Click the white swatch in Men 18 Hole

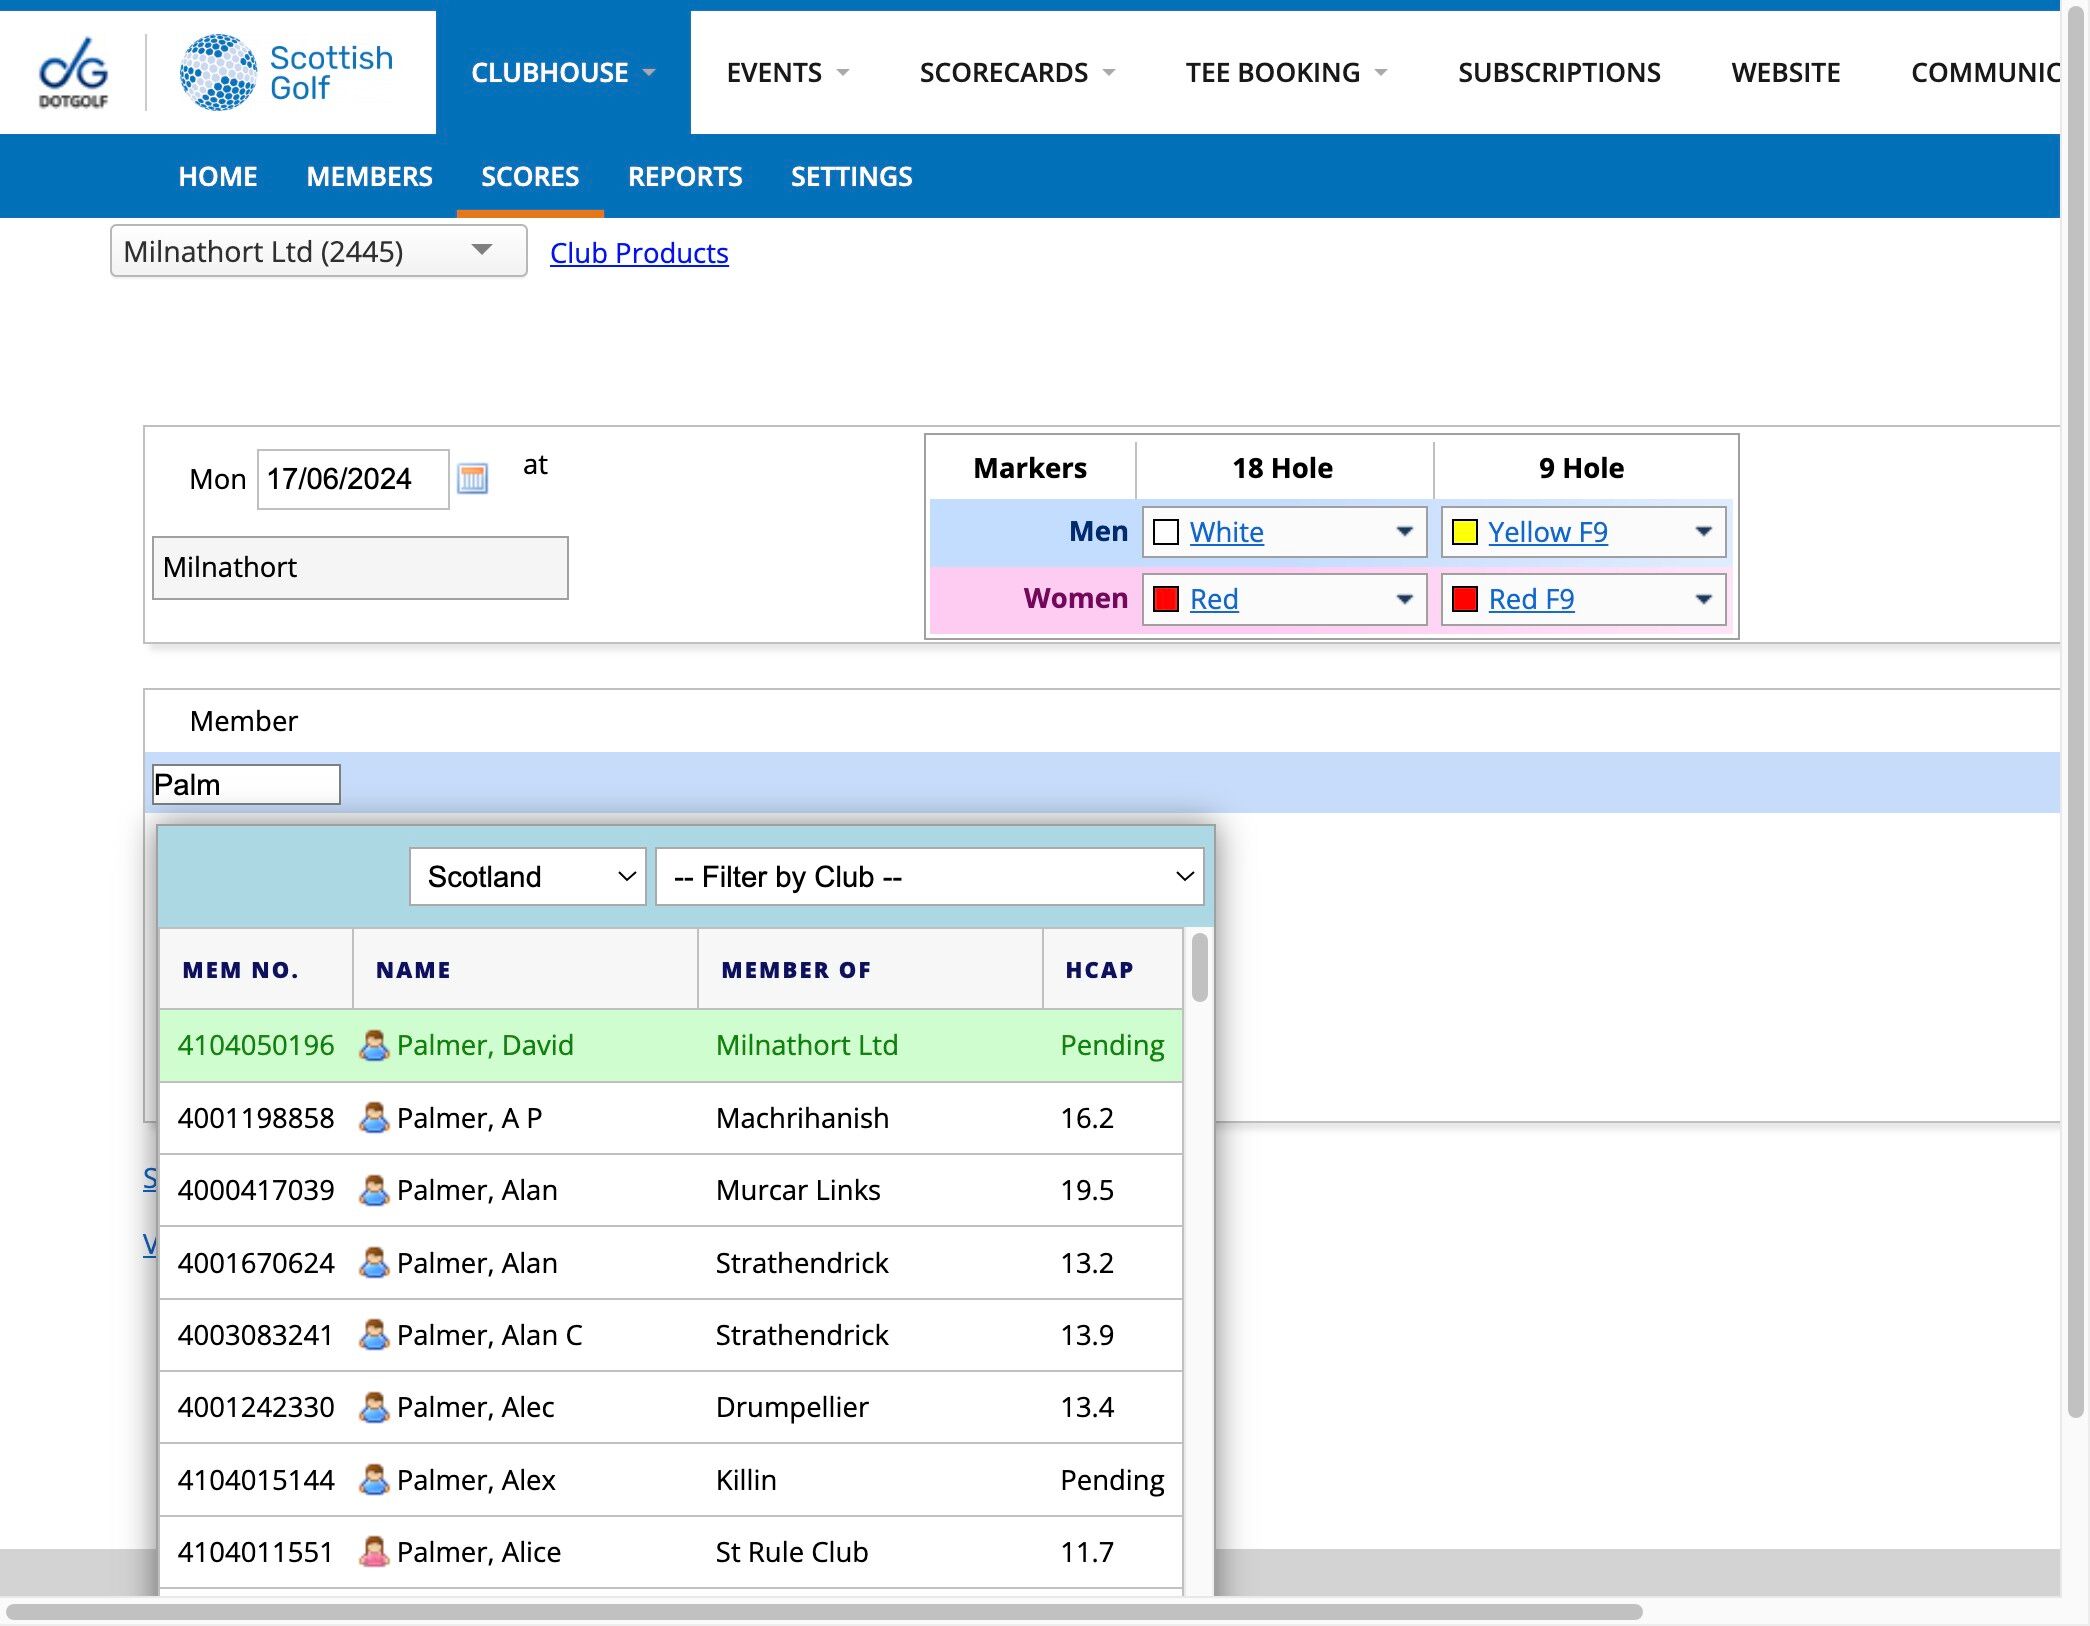click(1166, 532)
